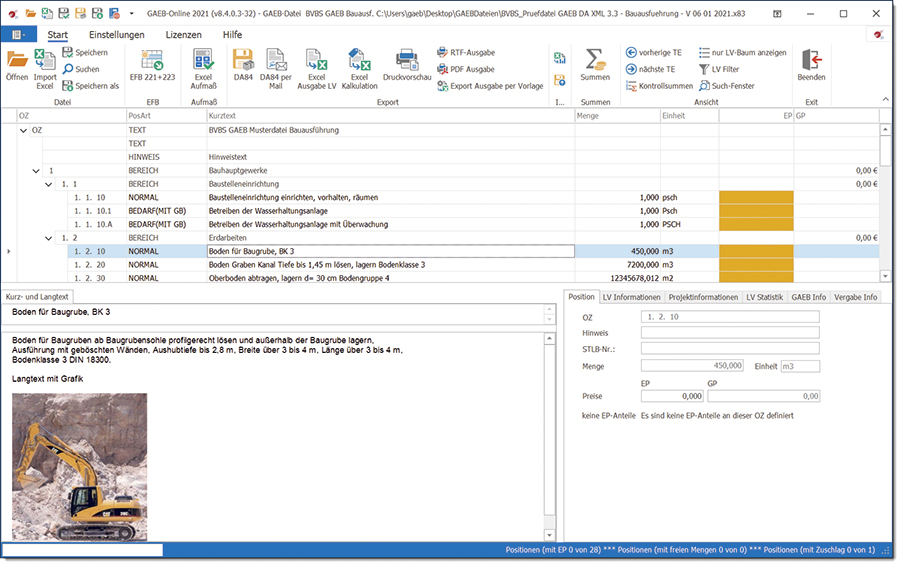Click the Beenden exit icon
900x565 pixels.
click(811, 60)
